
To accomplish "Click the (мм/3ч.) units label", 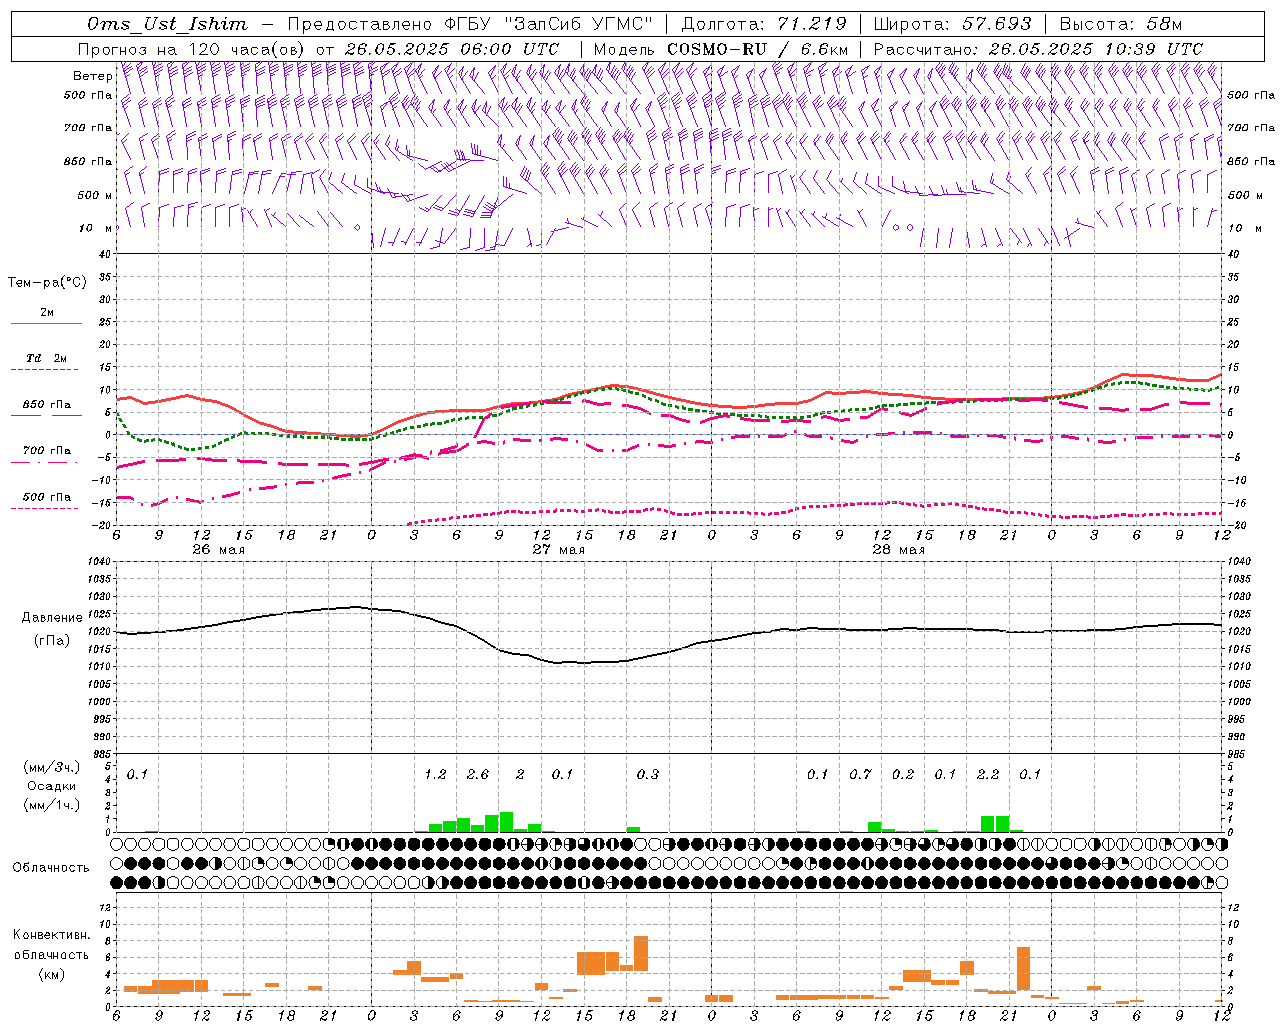I will click(x=52, y=767).
